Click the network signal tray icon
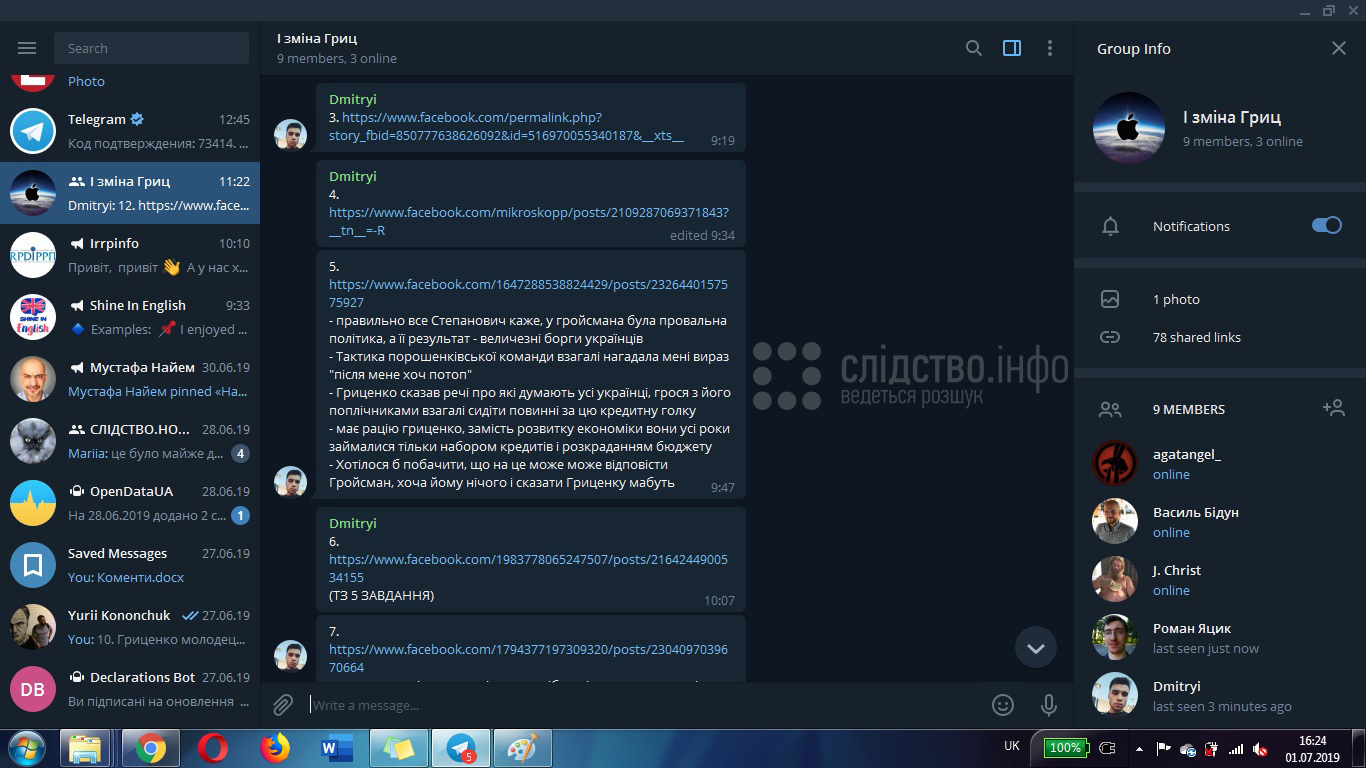 [1236, 748]
